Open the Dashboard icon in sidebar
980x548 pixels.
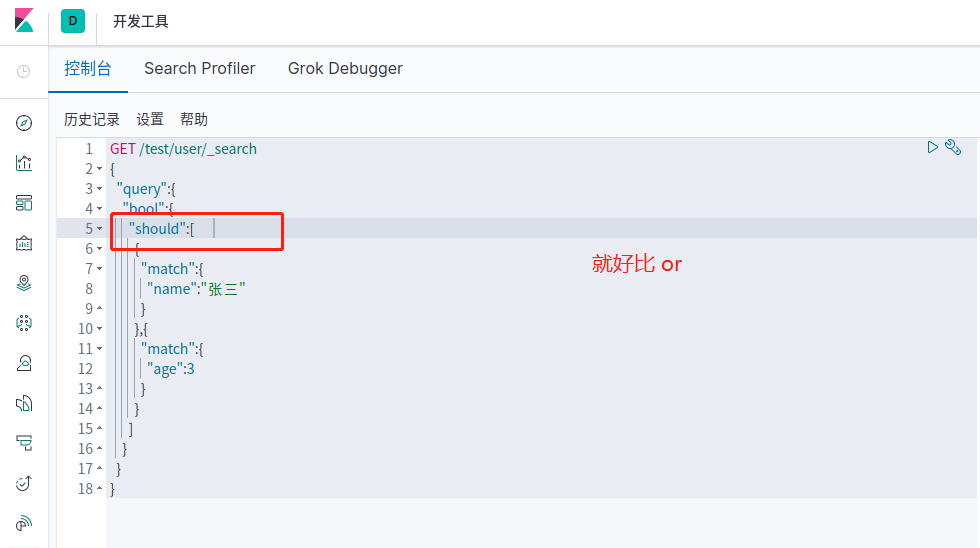point(24,203)
